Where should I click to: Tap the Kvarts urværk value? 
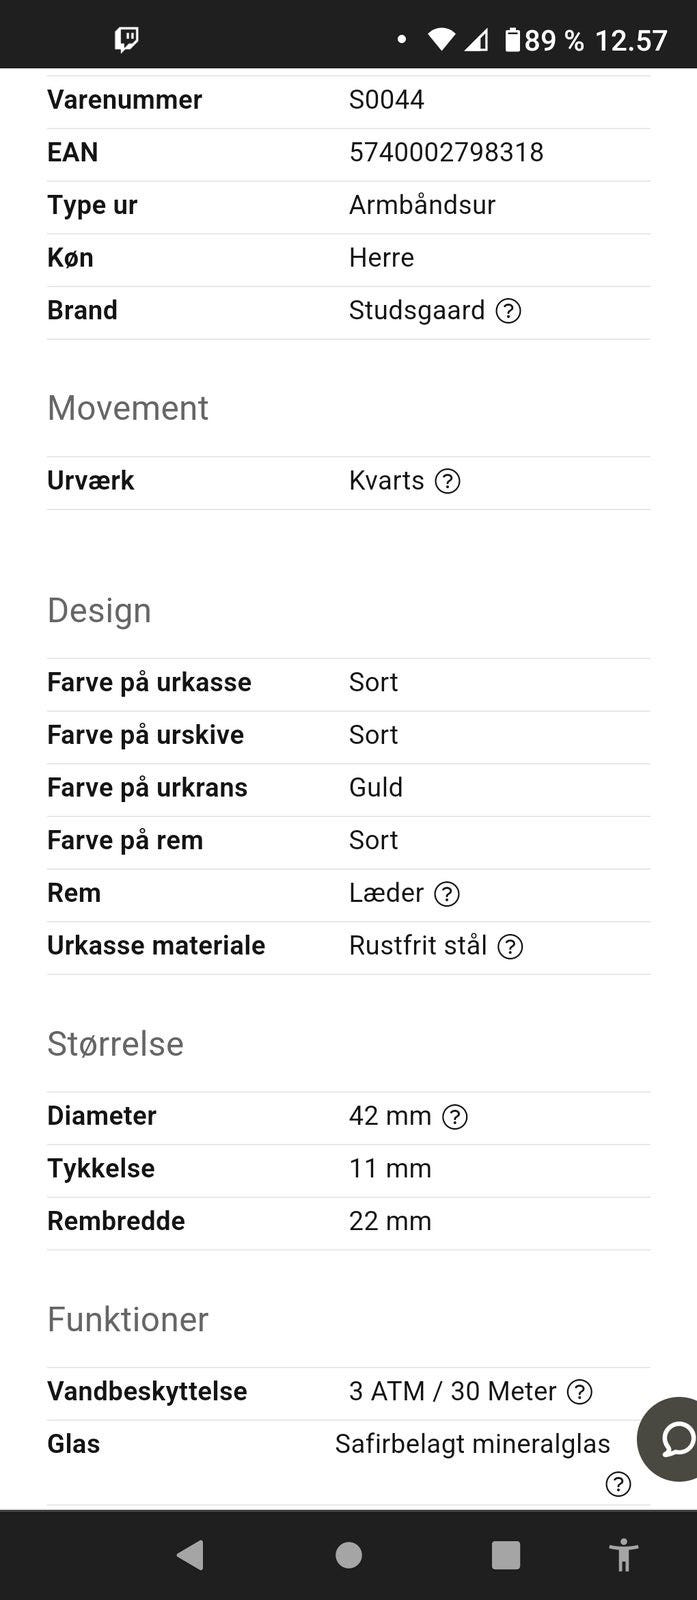(x=386, y=481)
